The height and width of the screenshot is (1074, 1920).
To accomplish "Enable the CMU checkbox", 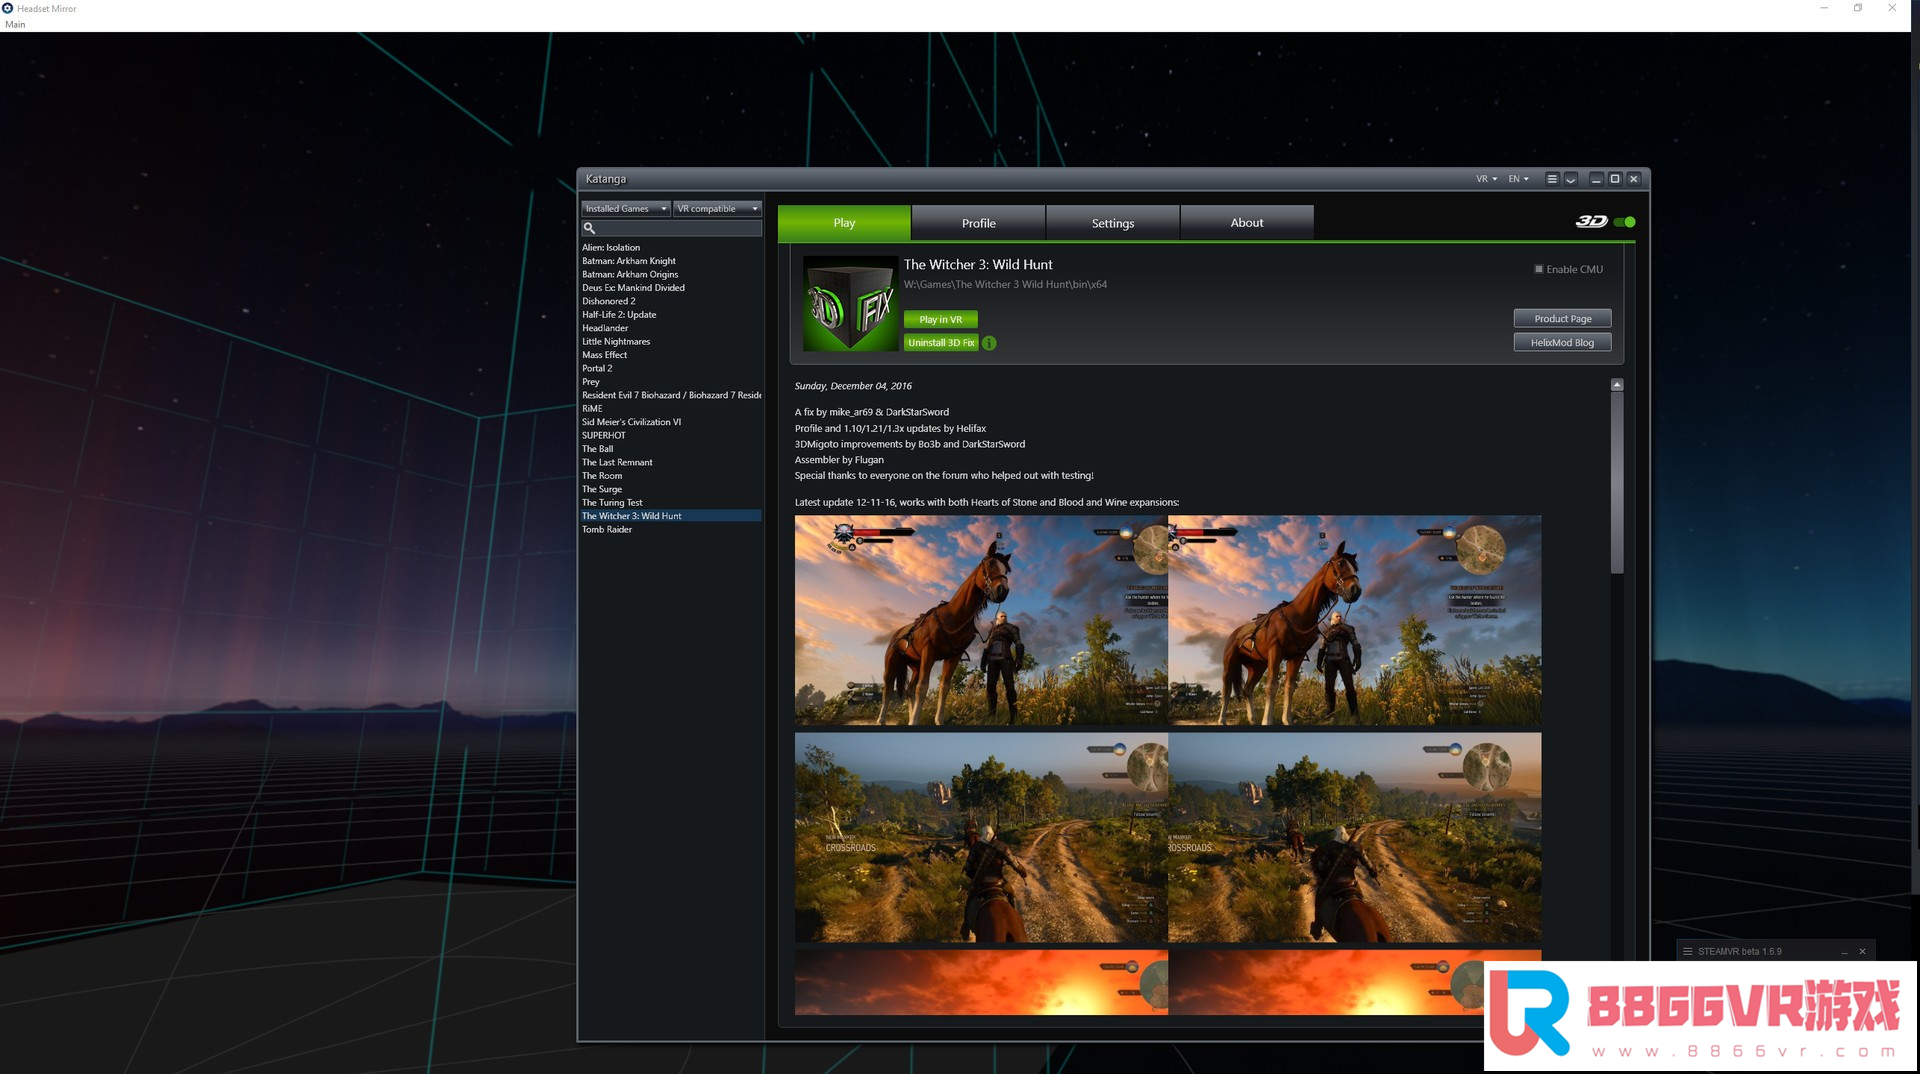I will [x=1539, y=269].
